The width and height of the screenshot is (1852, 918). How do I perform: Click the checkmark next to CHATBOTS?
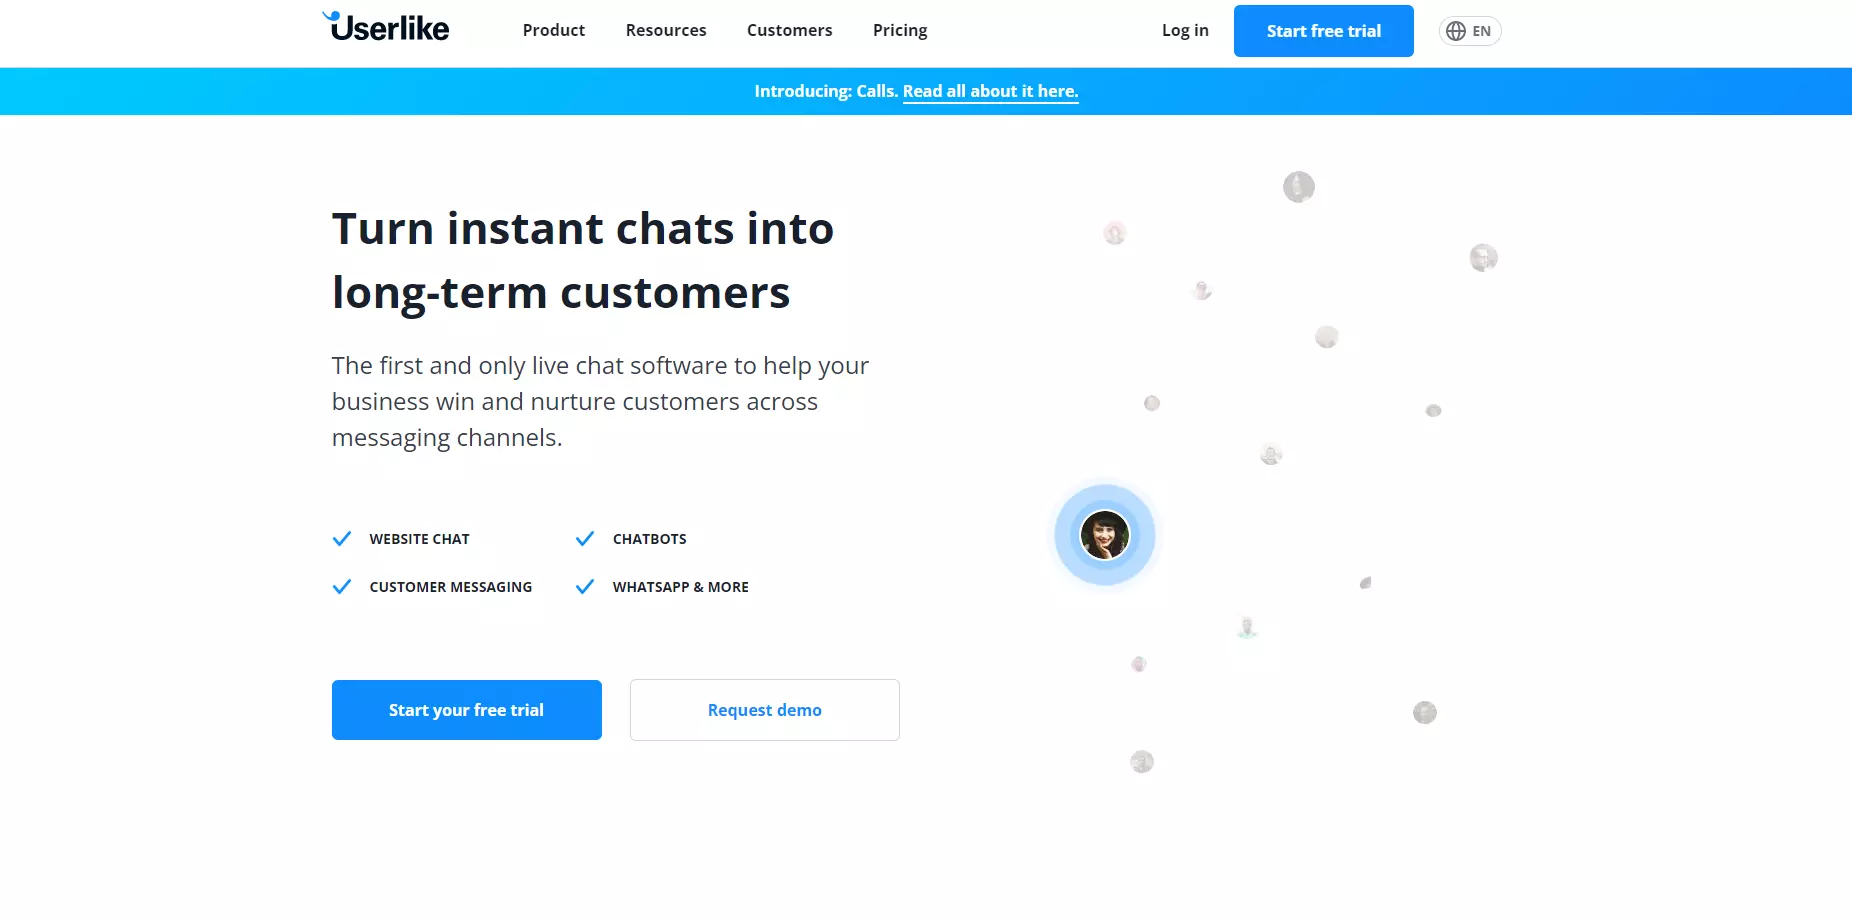click(585, 538)
